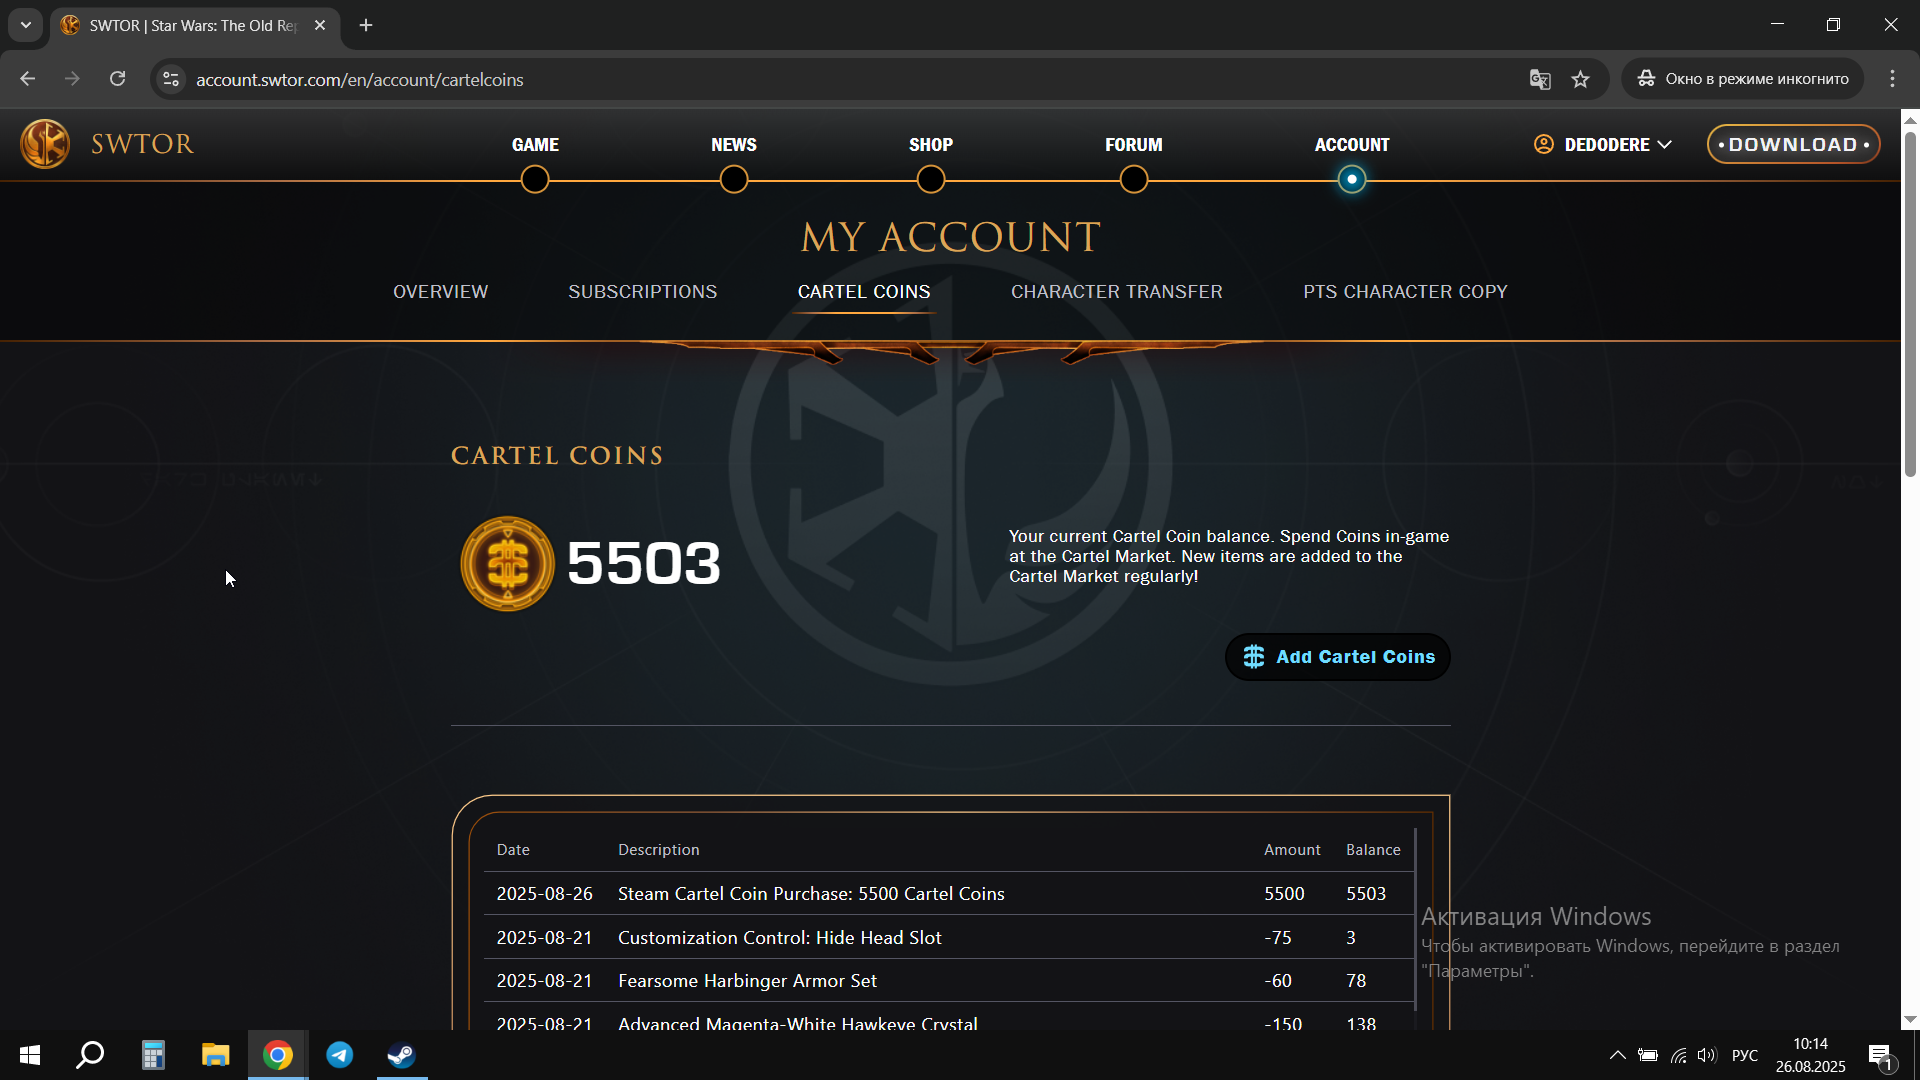
Task: Open a new browser tab with plus
Action: click(366, 25)
